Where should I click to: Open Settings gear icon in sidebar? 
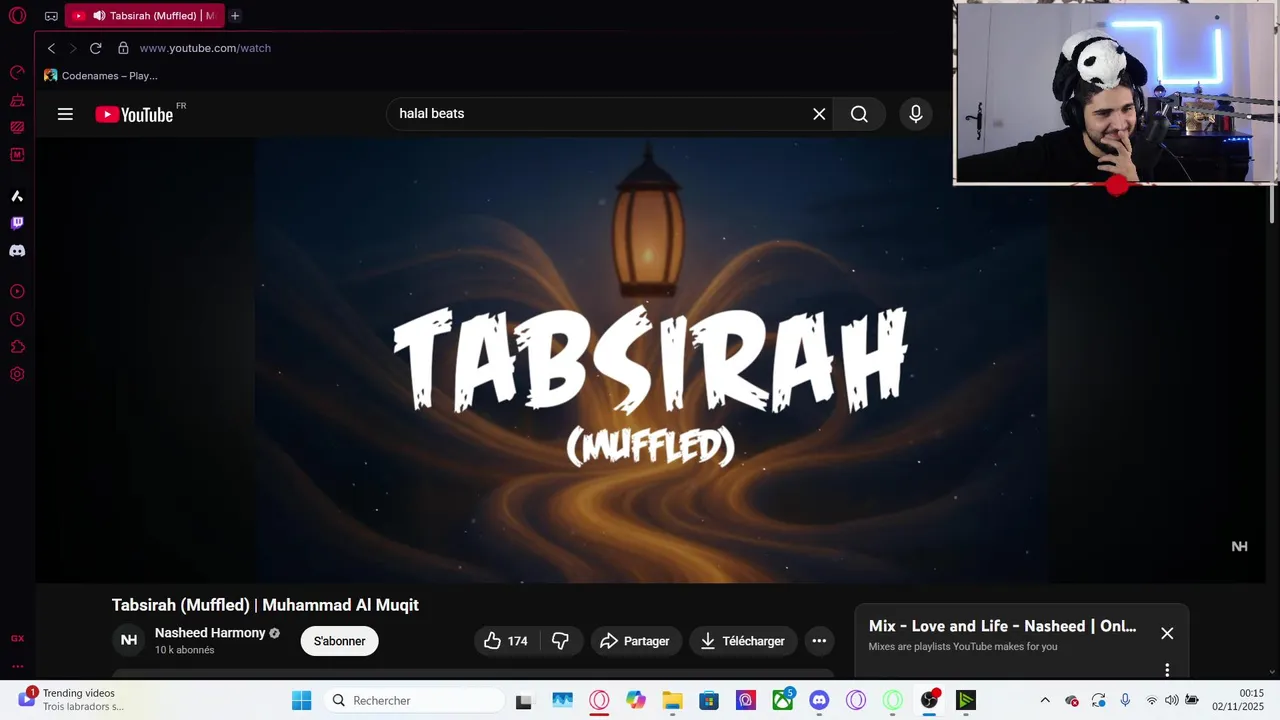17,374
